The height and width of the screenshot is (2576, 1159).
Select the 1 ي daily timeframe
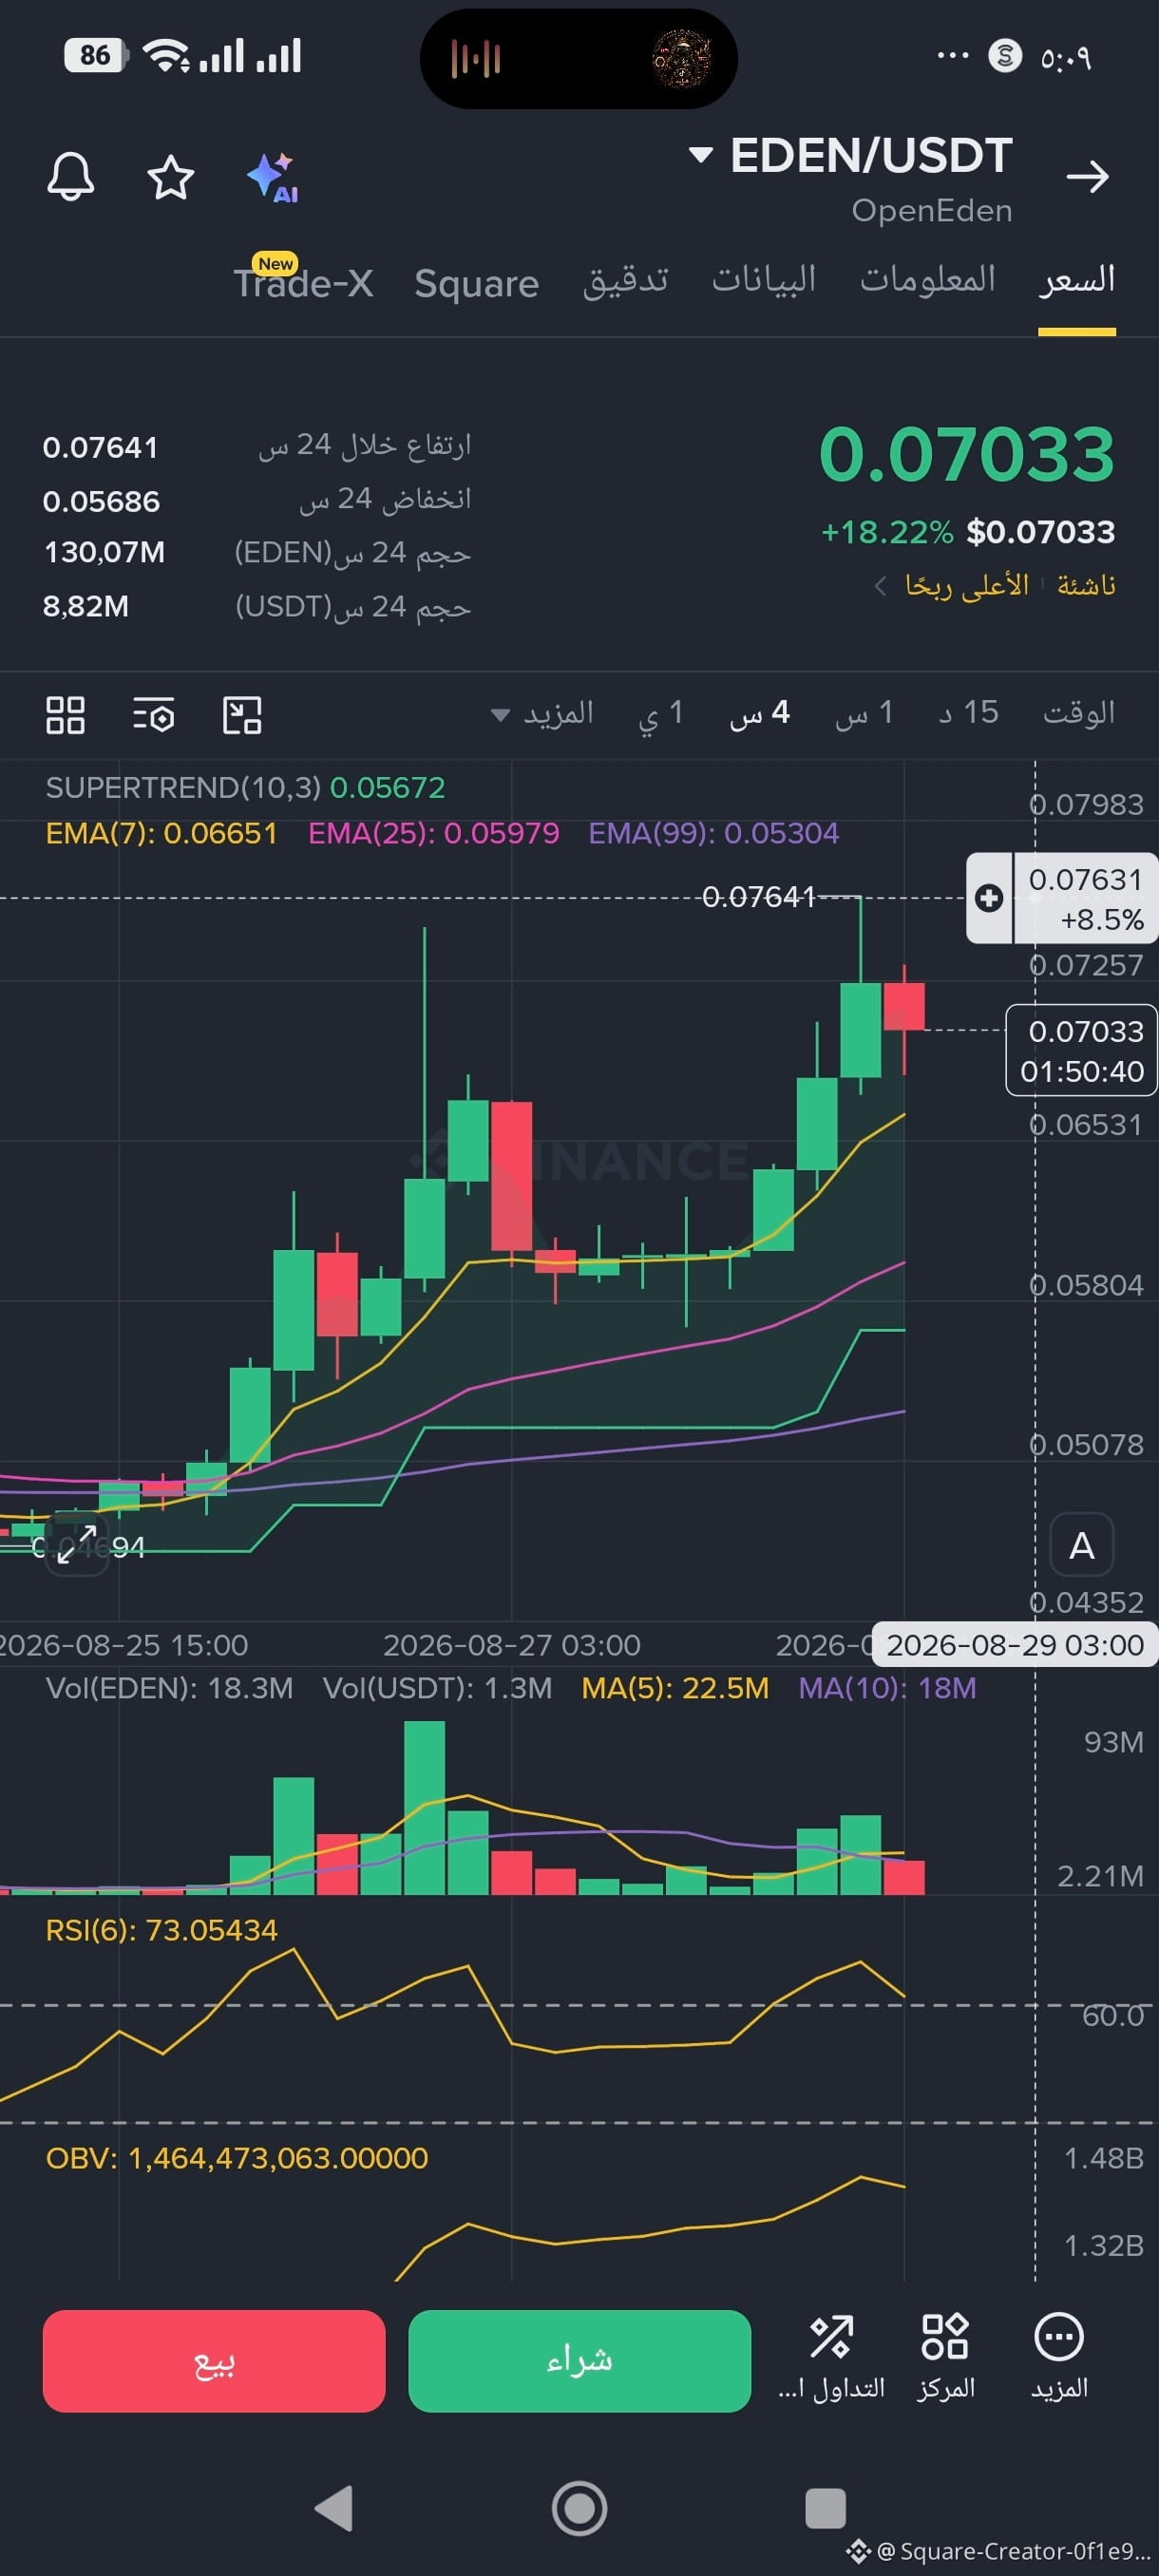pos(661,713)
